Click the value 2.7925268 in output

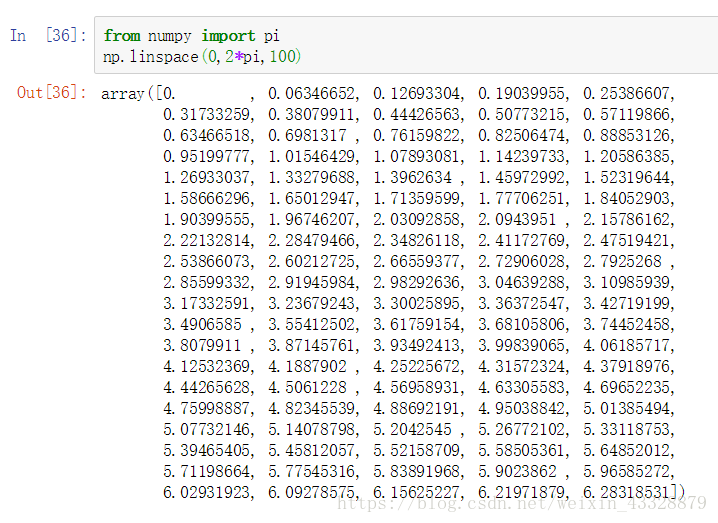click(x=622, y=262)
